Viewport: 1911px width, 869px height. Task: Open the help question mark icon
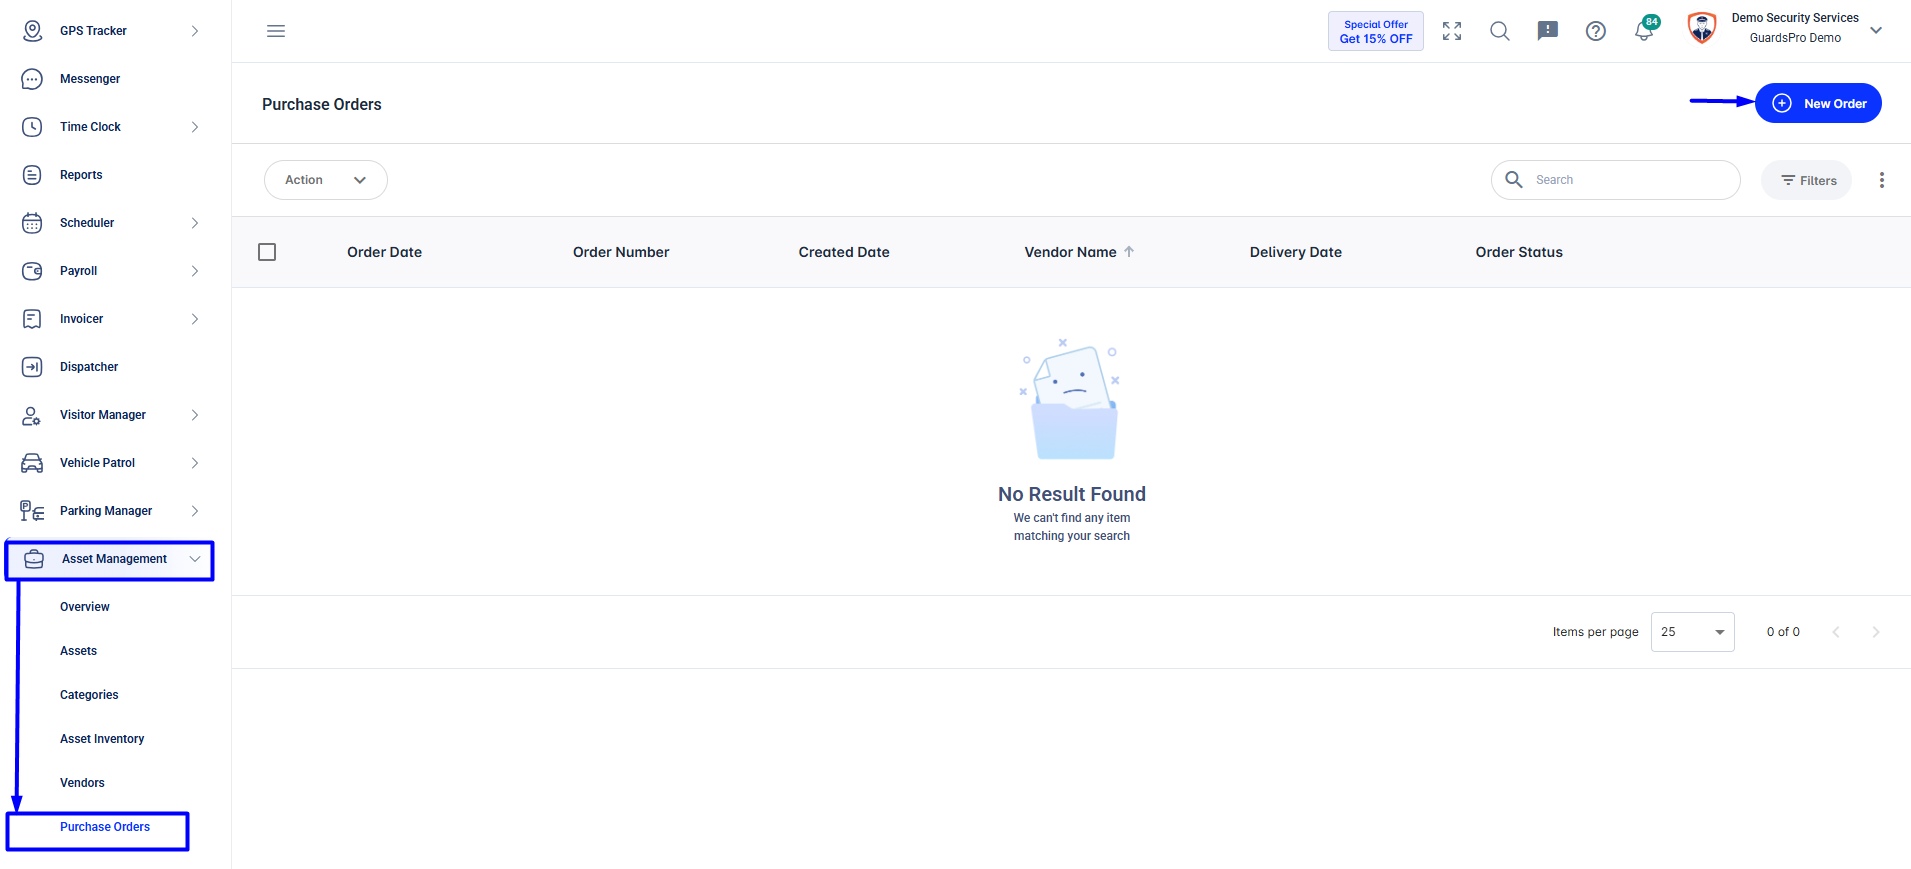1596,31
